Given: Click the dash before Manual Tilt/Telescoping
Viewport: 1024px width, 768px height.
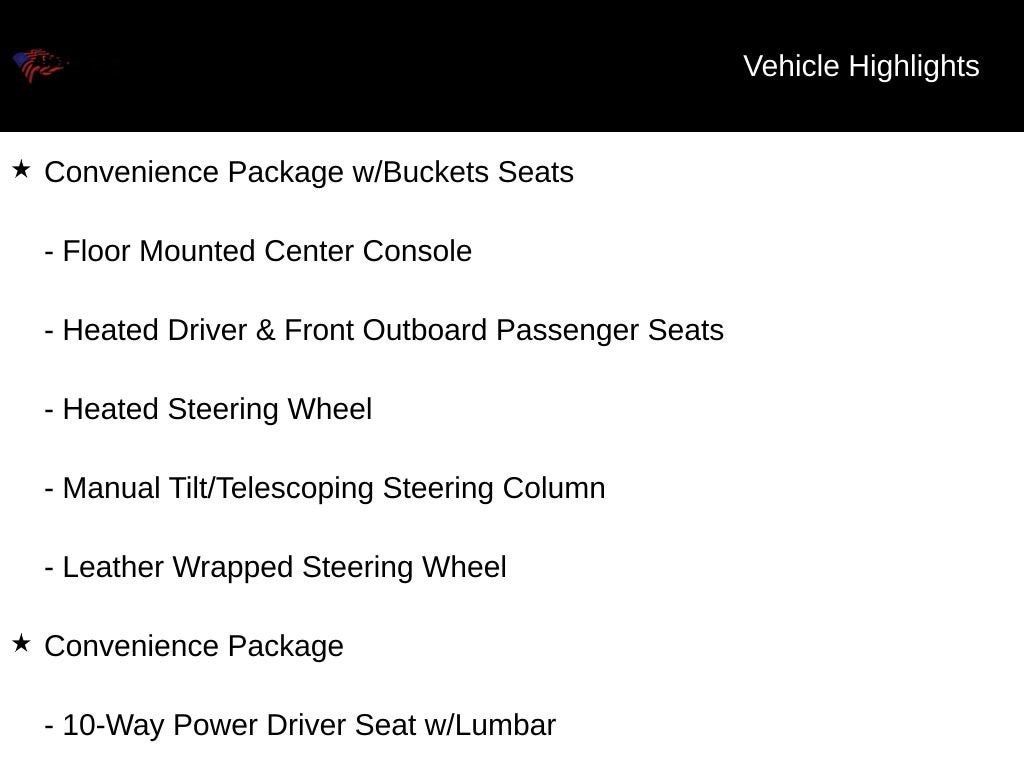Looking at the screenshot, I should [x=49, y=489].
